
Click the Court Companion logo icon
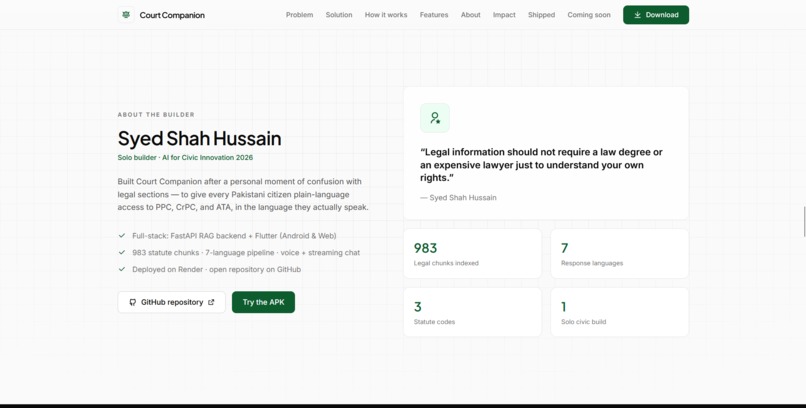(126, 15)
